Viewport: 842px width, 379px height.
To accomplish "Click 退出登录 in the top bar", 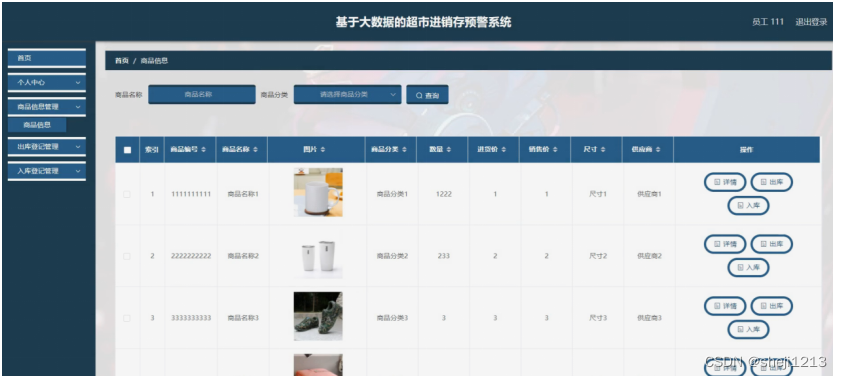I will [811, 22].
